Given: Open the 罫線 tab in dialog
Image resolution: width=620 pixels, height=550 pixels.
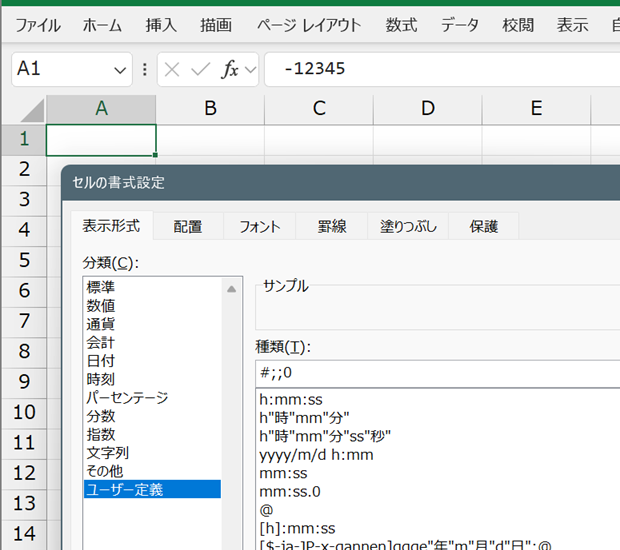Looking at the screenshot, I should pyautogui.click(x=331, y=226).
